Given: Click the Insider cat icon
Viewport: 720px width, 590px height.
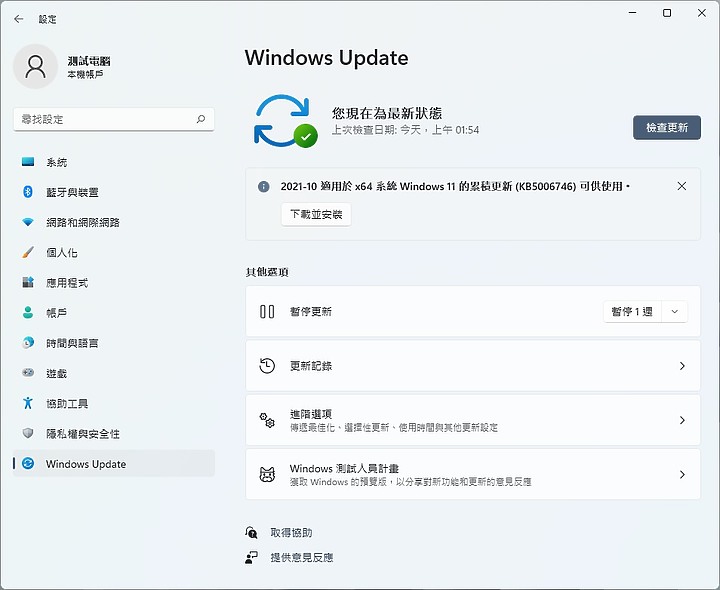Looking at the screenshot, I should [267, 474].
